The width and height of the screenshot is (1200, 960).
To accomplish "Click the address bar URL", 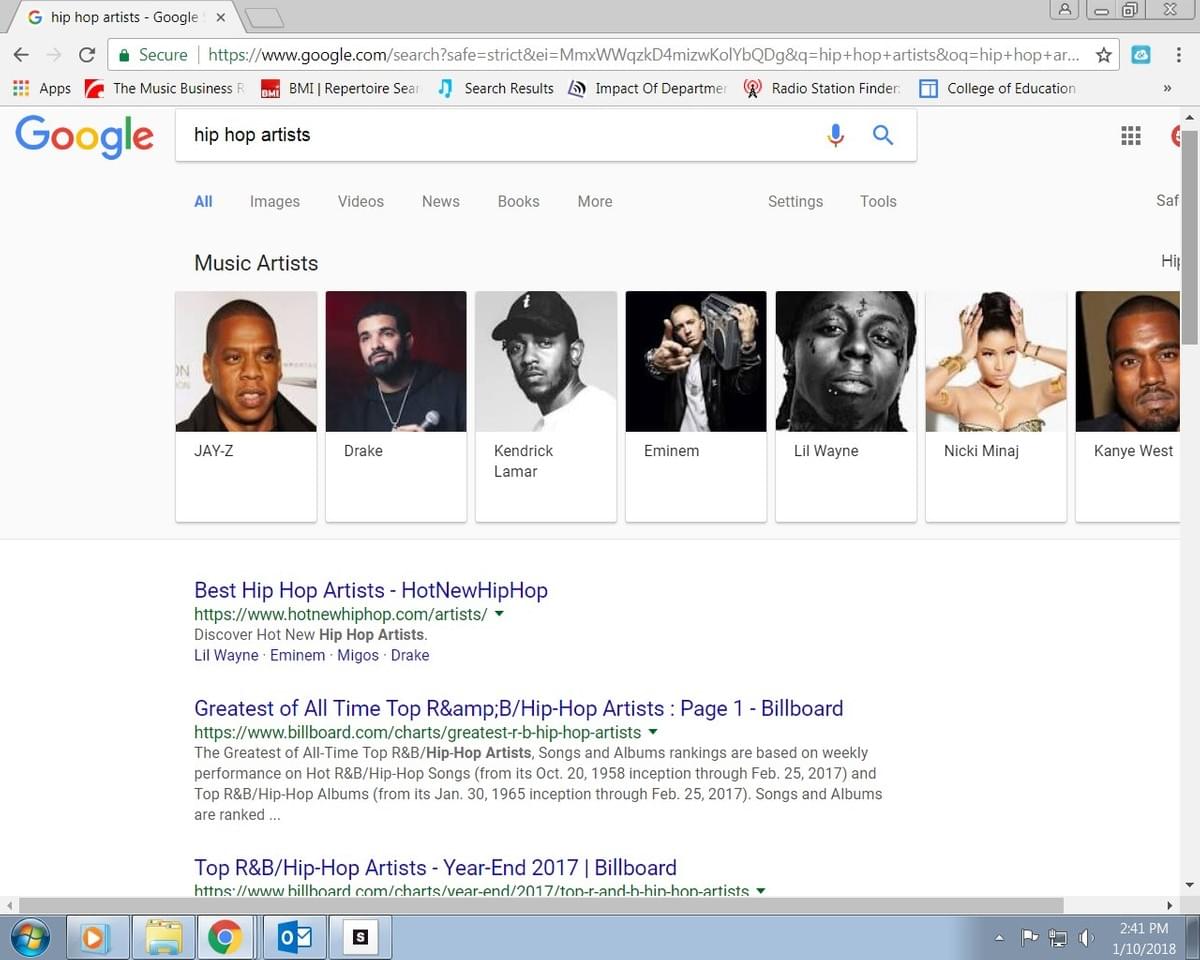I will pyautogui.click(x=643, y=55).
